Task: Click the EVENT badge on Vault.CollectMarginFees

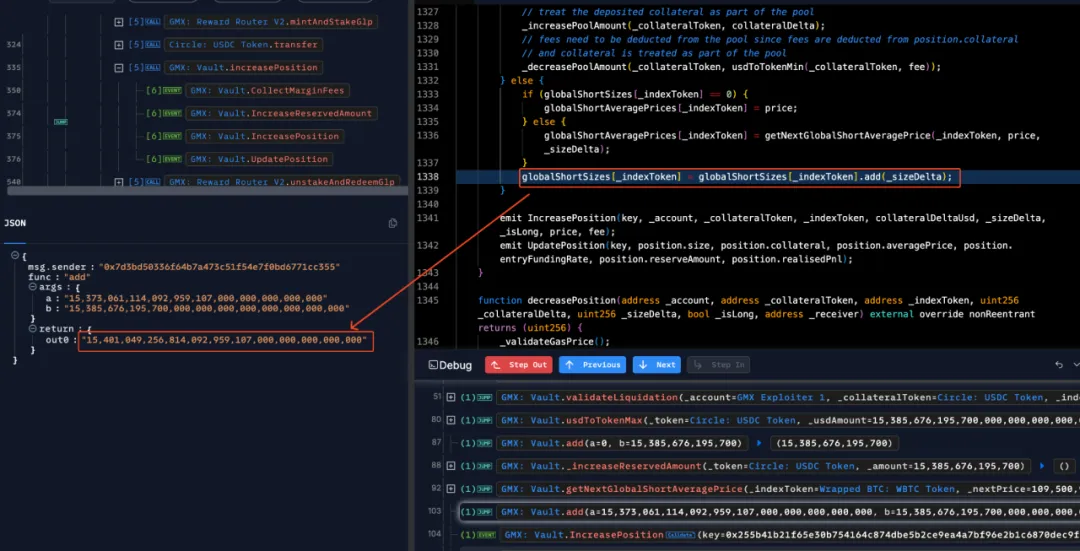Action: click(171, 91)
